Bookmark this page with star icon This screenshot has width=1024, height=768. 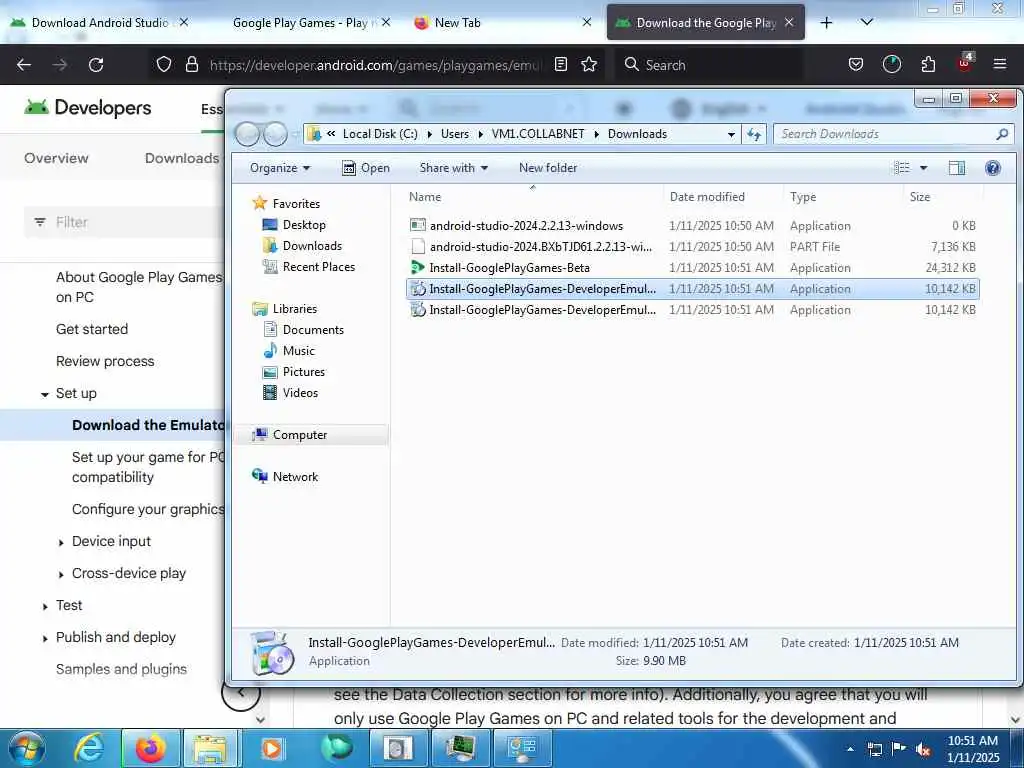click(x=589, y=65)
